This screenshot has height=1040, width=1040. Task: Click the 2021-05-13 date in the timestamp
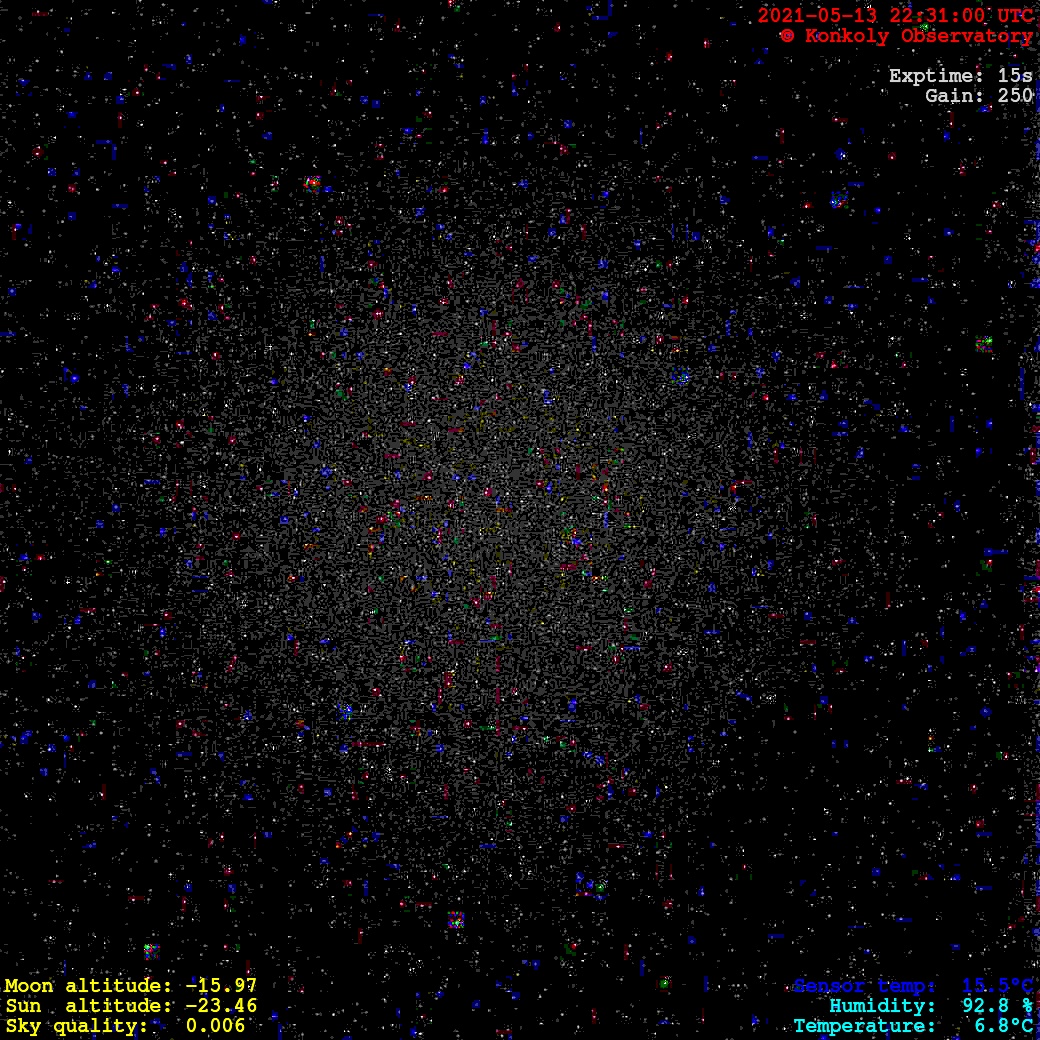tap(811, 16)
